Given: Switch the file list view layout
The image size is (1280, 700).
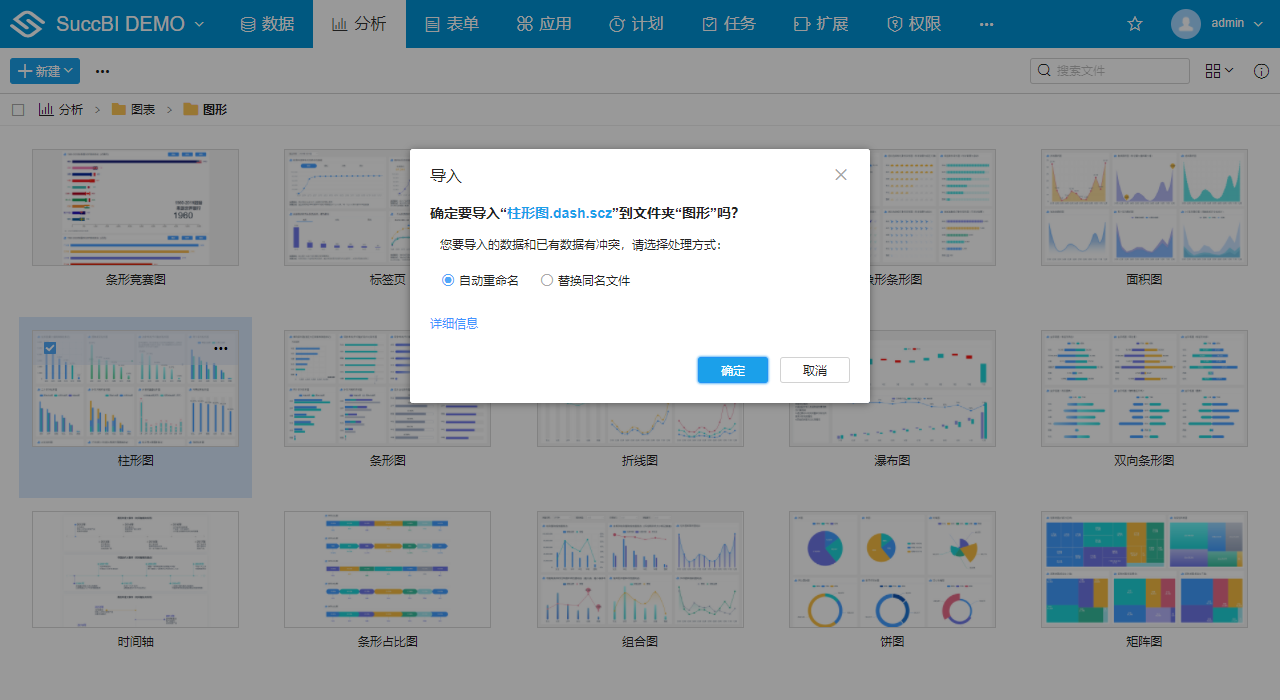Looking at the screenshot, I should [1217, 70].
